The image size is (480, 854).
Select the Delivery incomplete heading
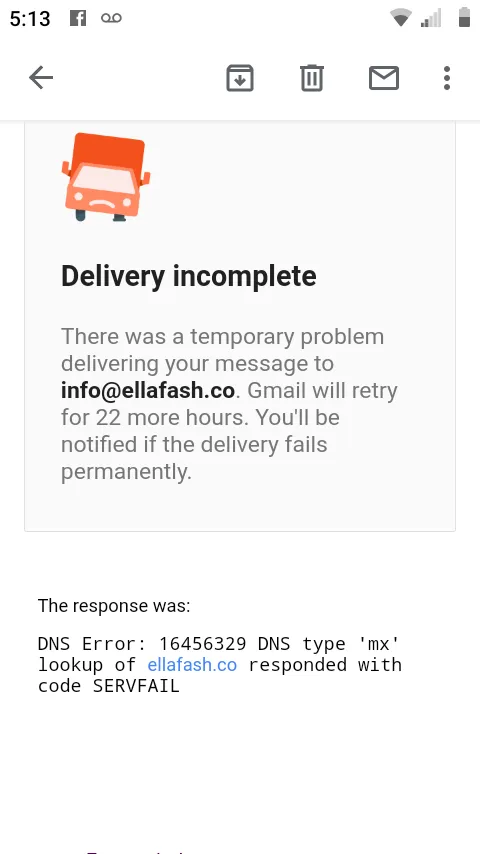[x=189, y=276]
